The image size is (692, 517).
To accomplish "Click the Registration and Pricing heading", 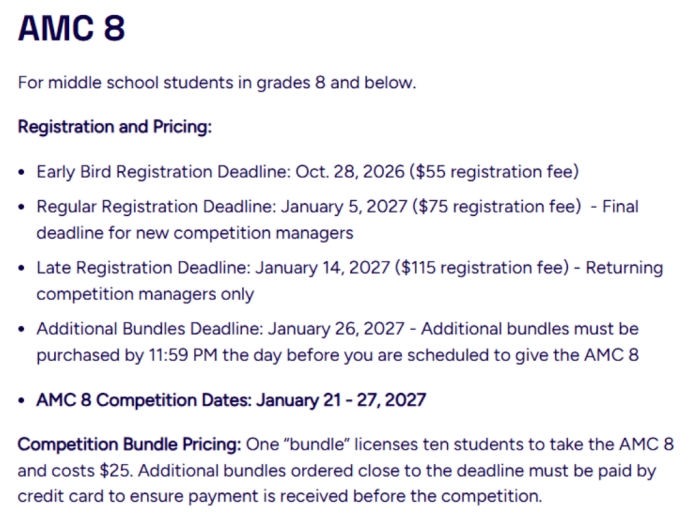I will (115, 127).
